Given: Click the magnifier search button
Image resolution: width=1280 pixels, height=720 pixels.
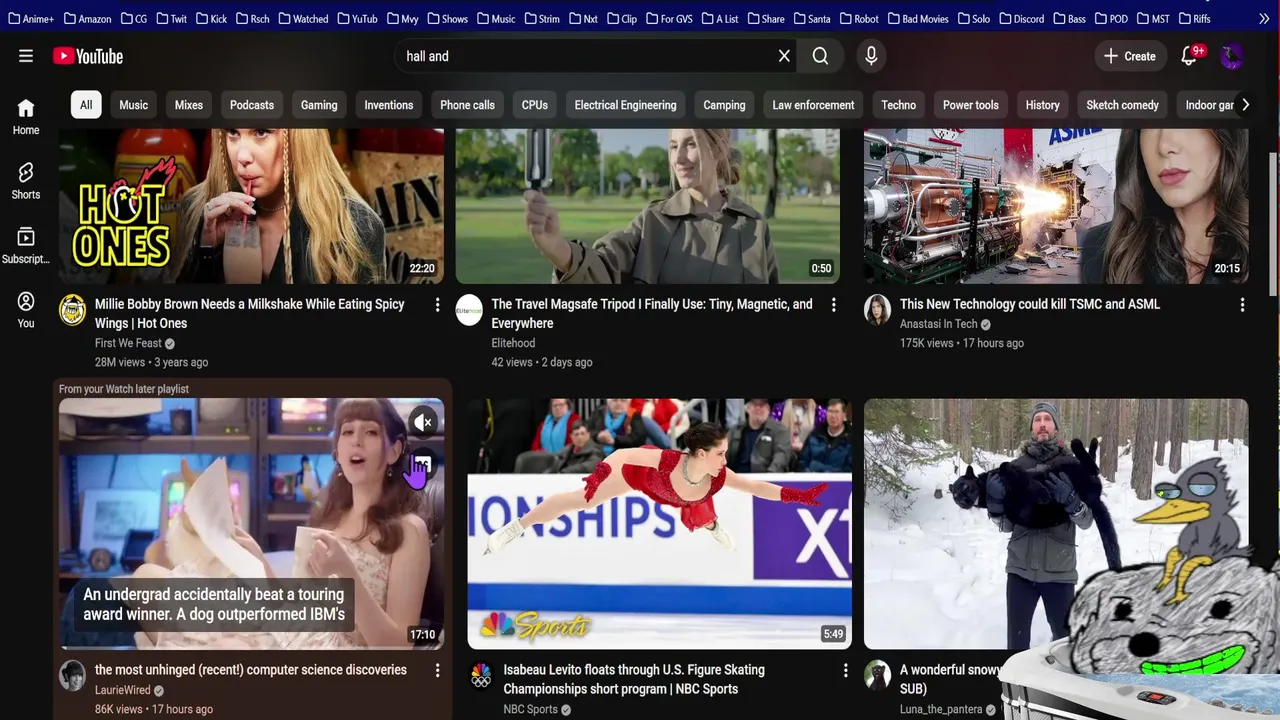Looking at the screenshot, I should point(821,56).
